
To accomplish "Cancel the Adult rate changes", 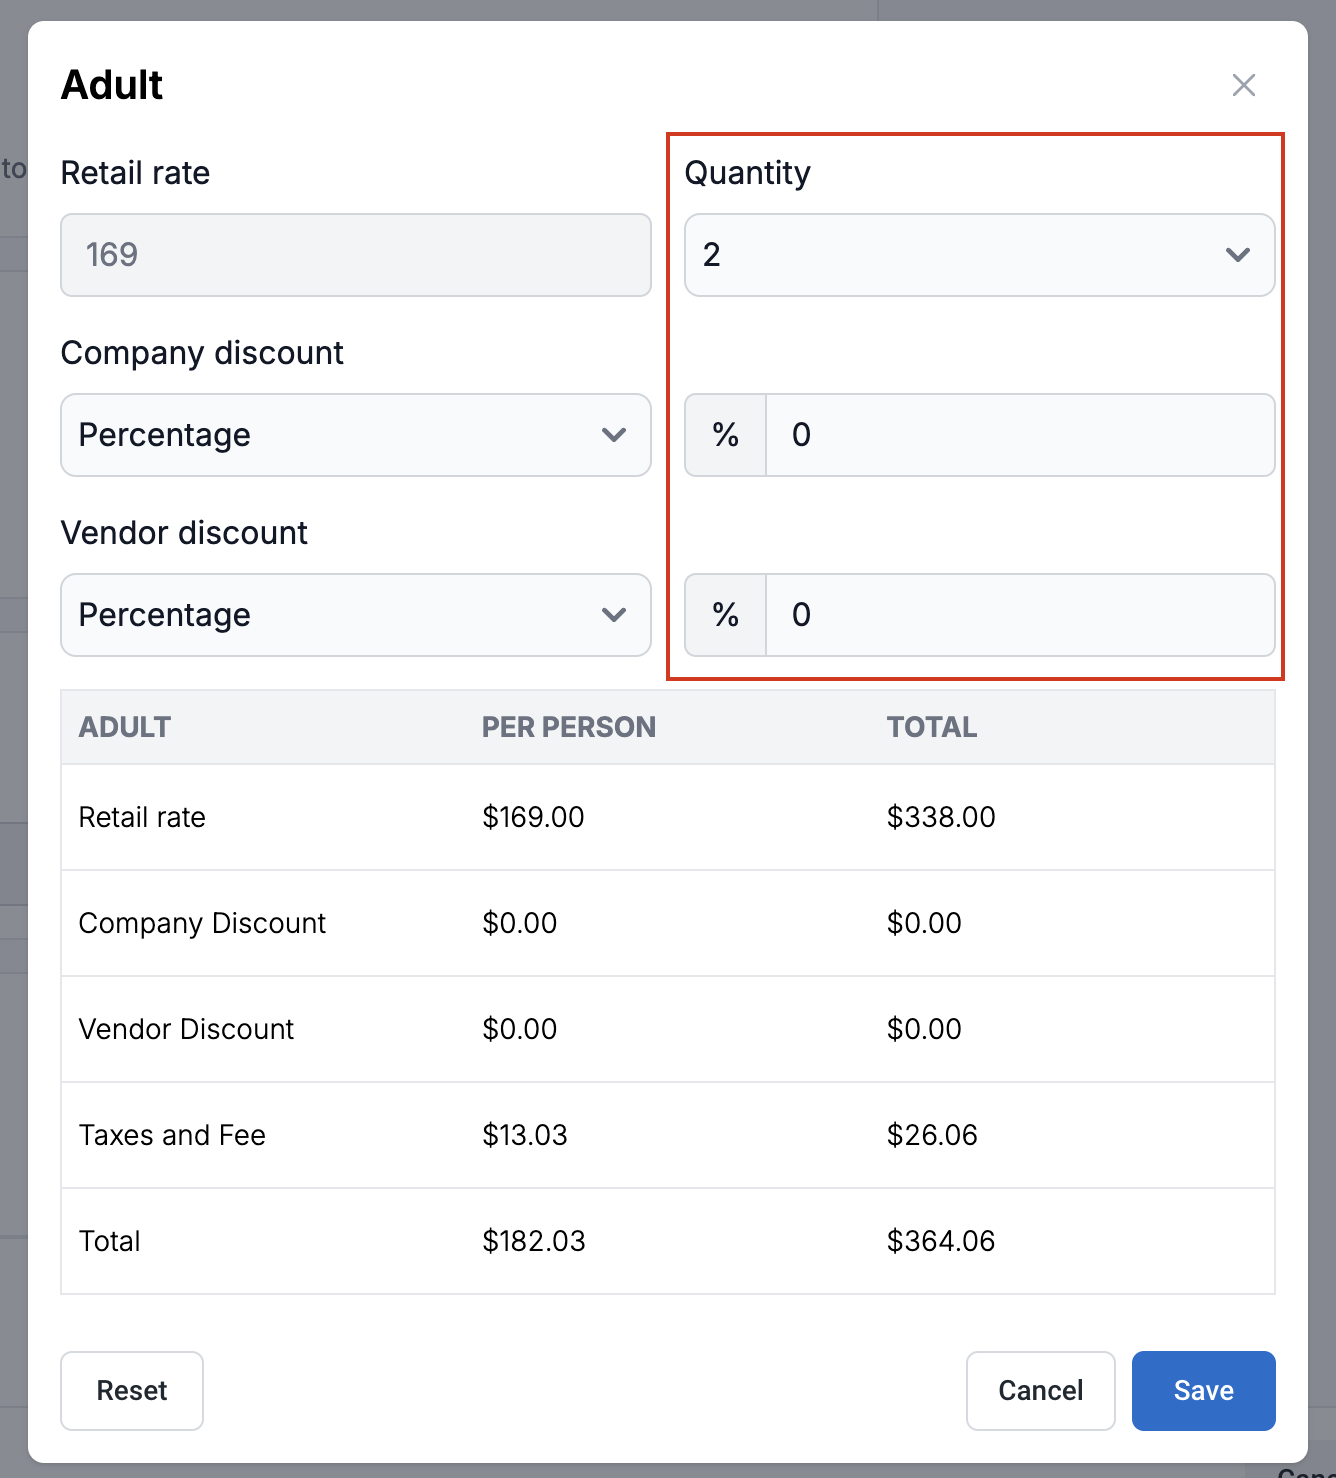I will point(1040,1390).
